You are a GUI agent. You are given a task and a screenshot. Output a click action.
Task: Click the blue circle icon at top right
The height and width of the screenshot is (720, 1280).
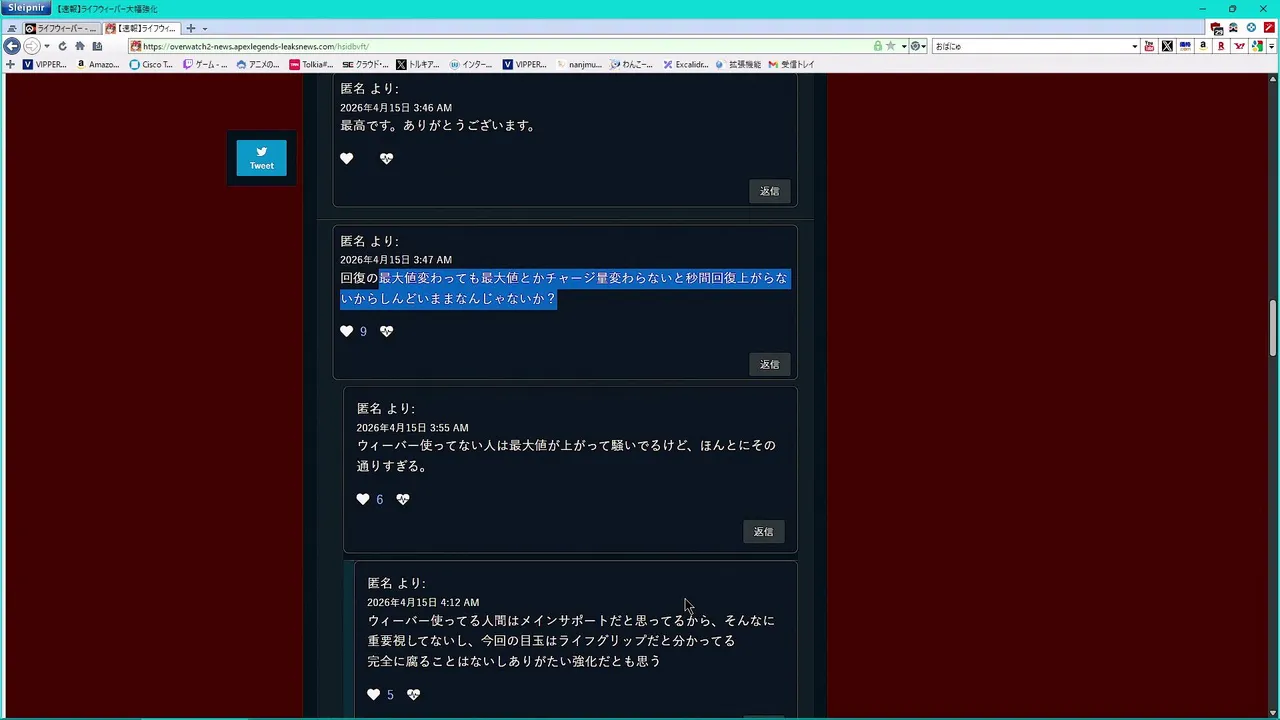click(x=1251, y=28)
